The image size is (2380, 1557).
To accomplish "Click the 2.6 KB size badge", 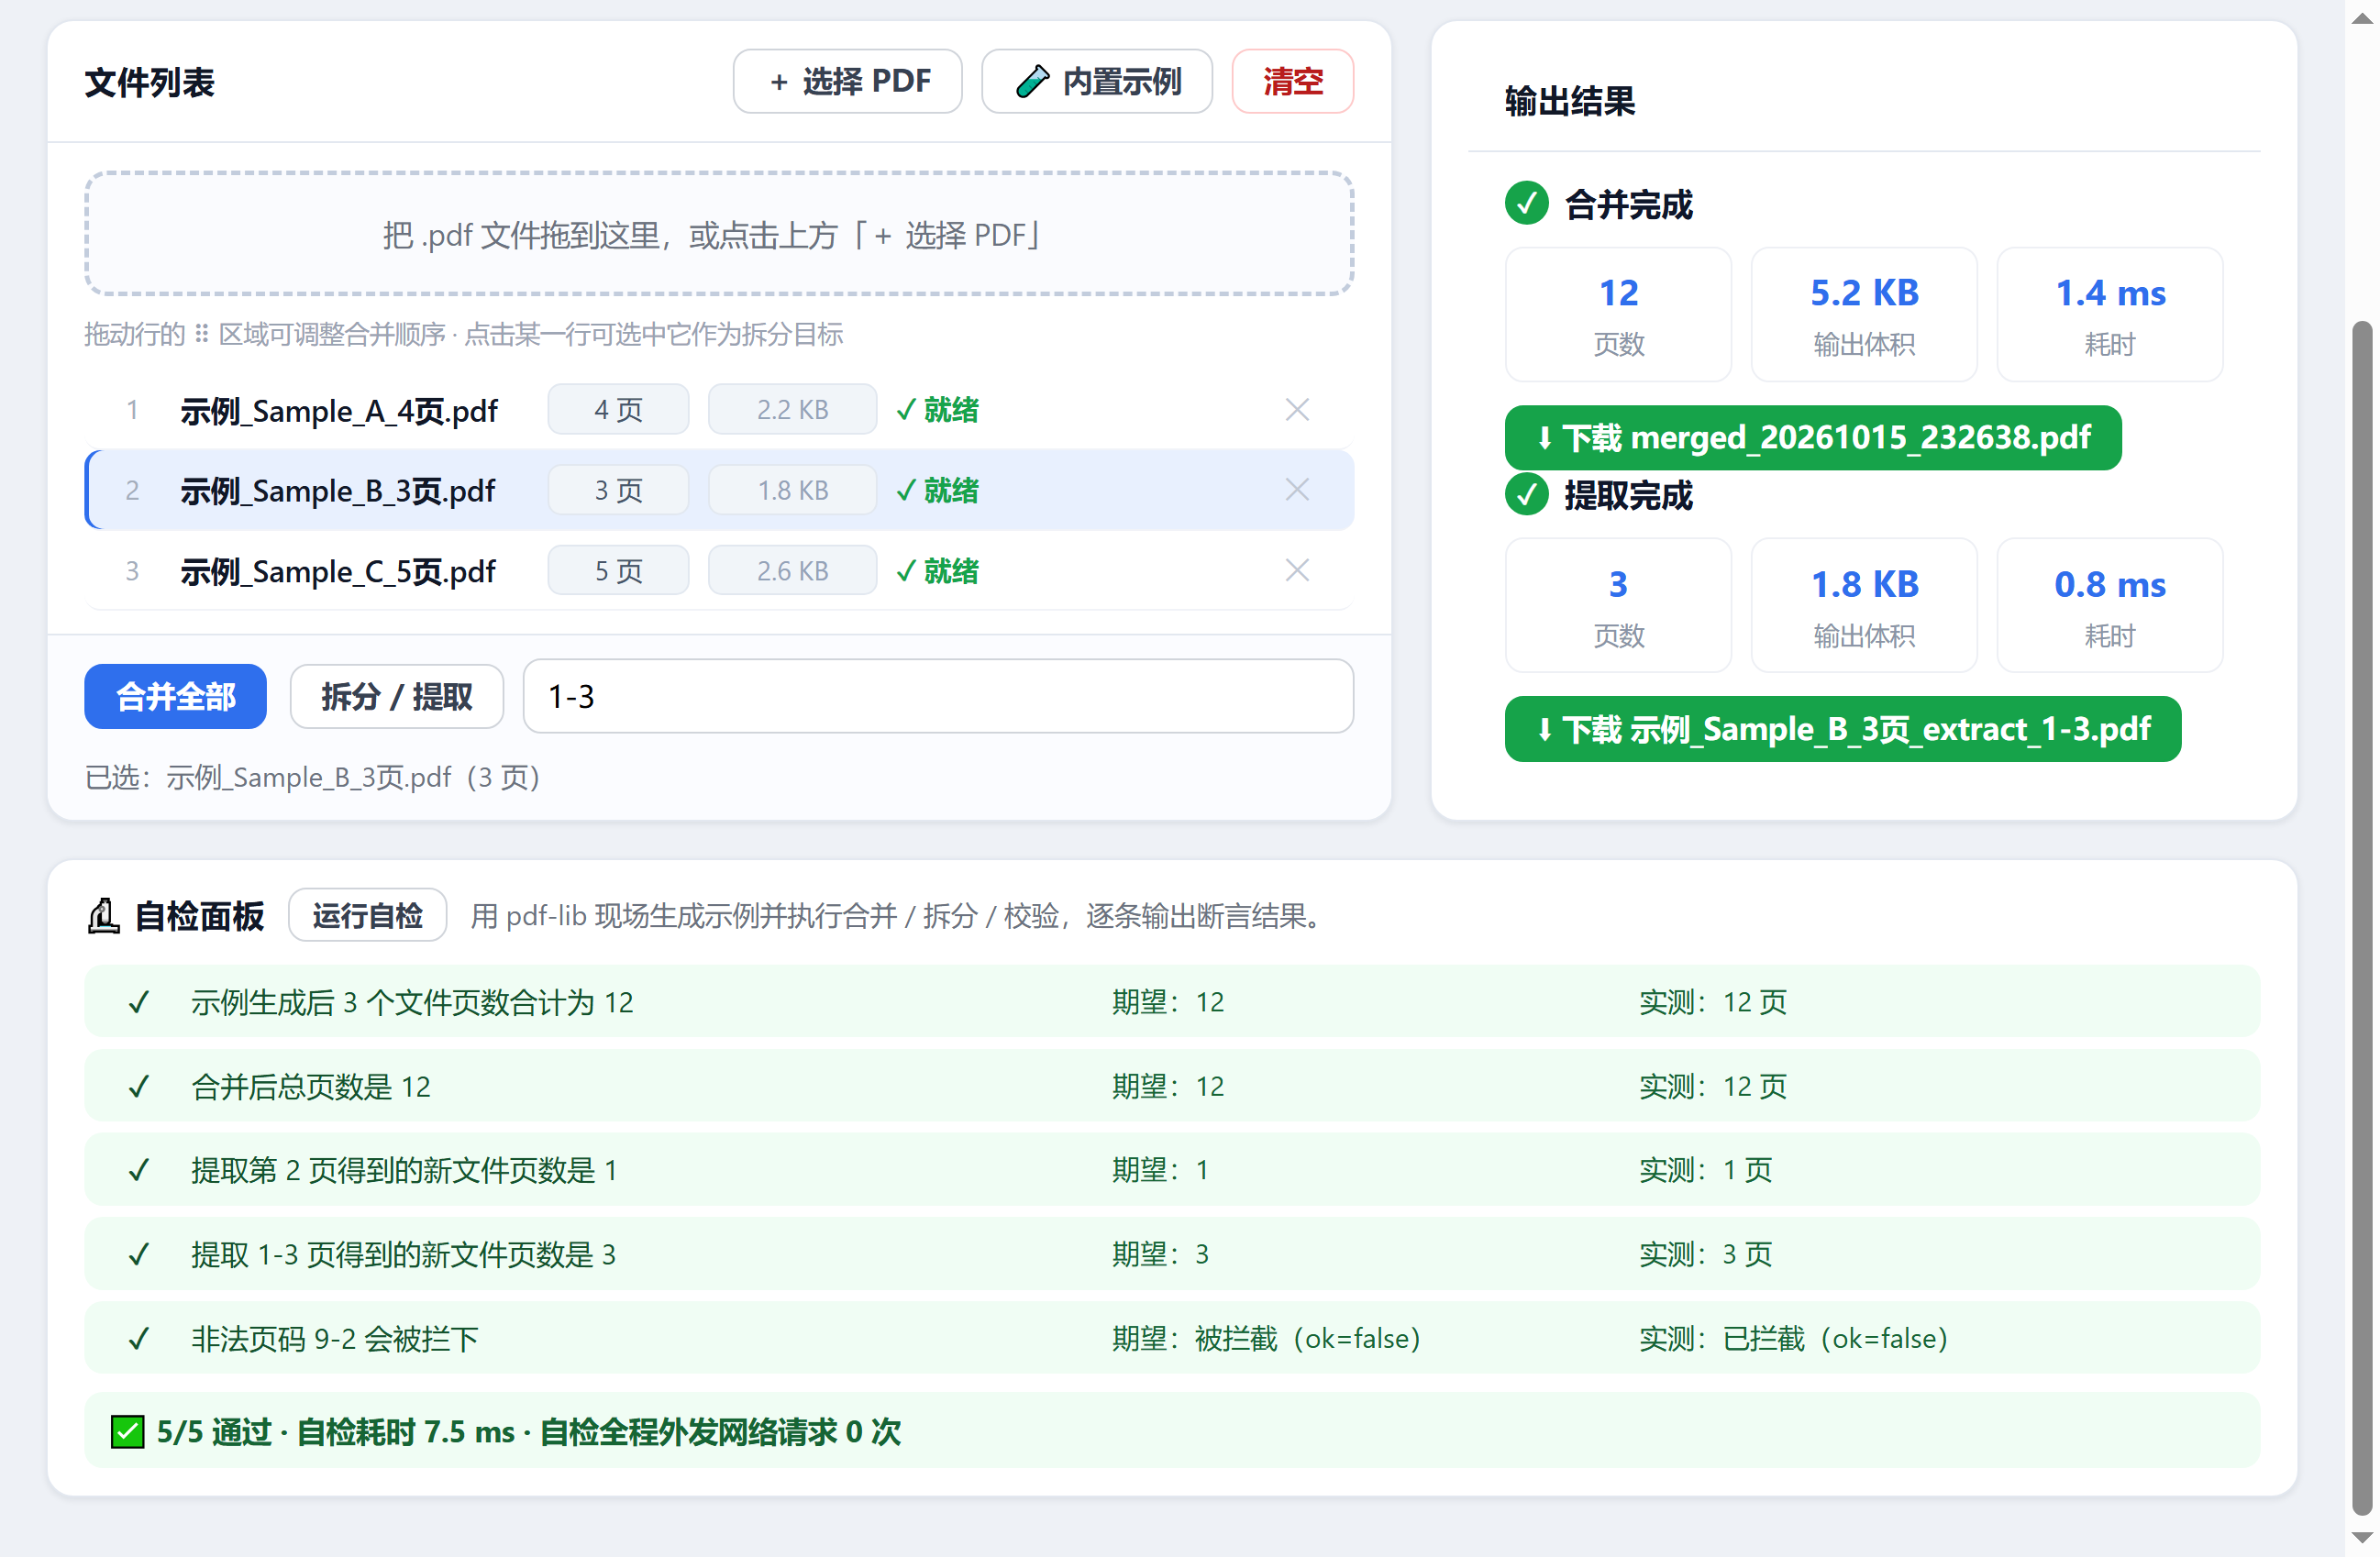I will point(792,570).
